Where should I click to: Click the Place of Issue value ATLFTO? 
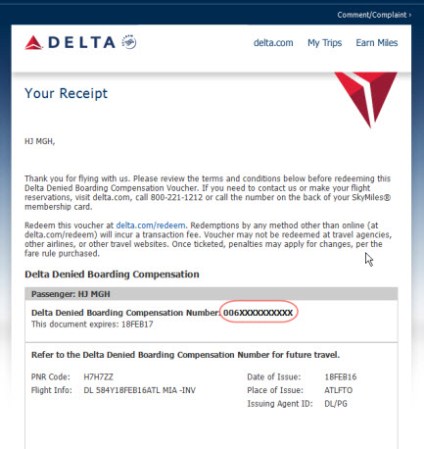point(338,390)
